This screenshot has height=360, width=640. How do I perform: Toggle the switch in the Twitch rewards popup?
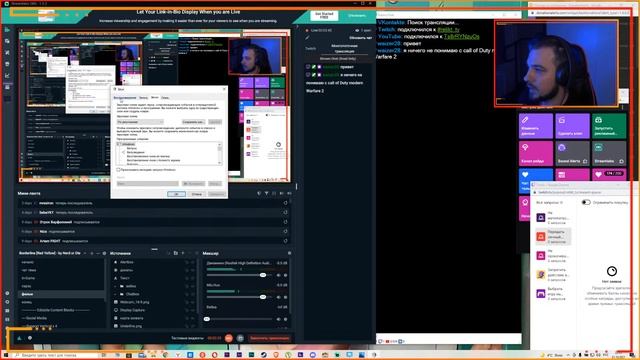coord(586,202)
